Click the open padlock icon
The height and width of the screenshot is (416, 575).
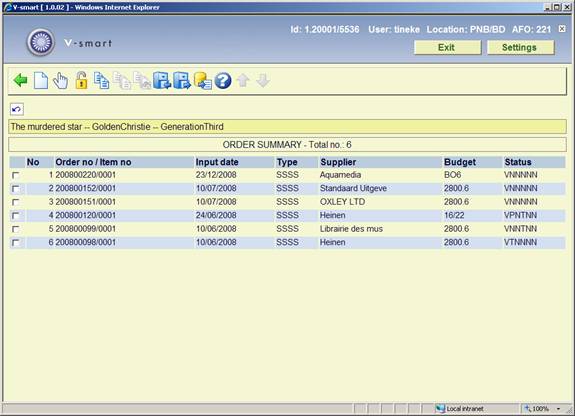81,80
